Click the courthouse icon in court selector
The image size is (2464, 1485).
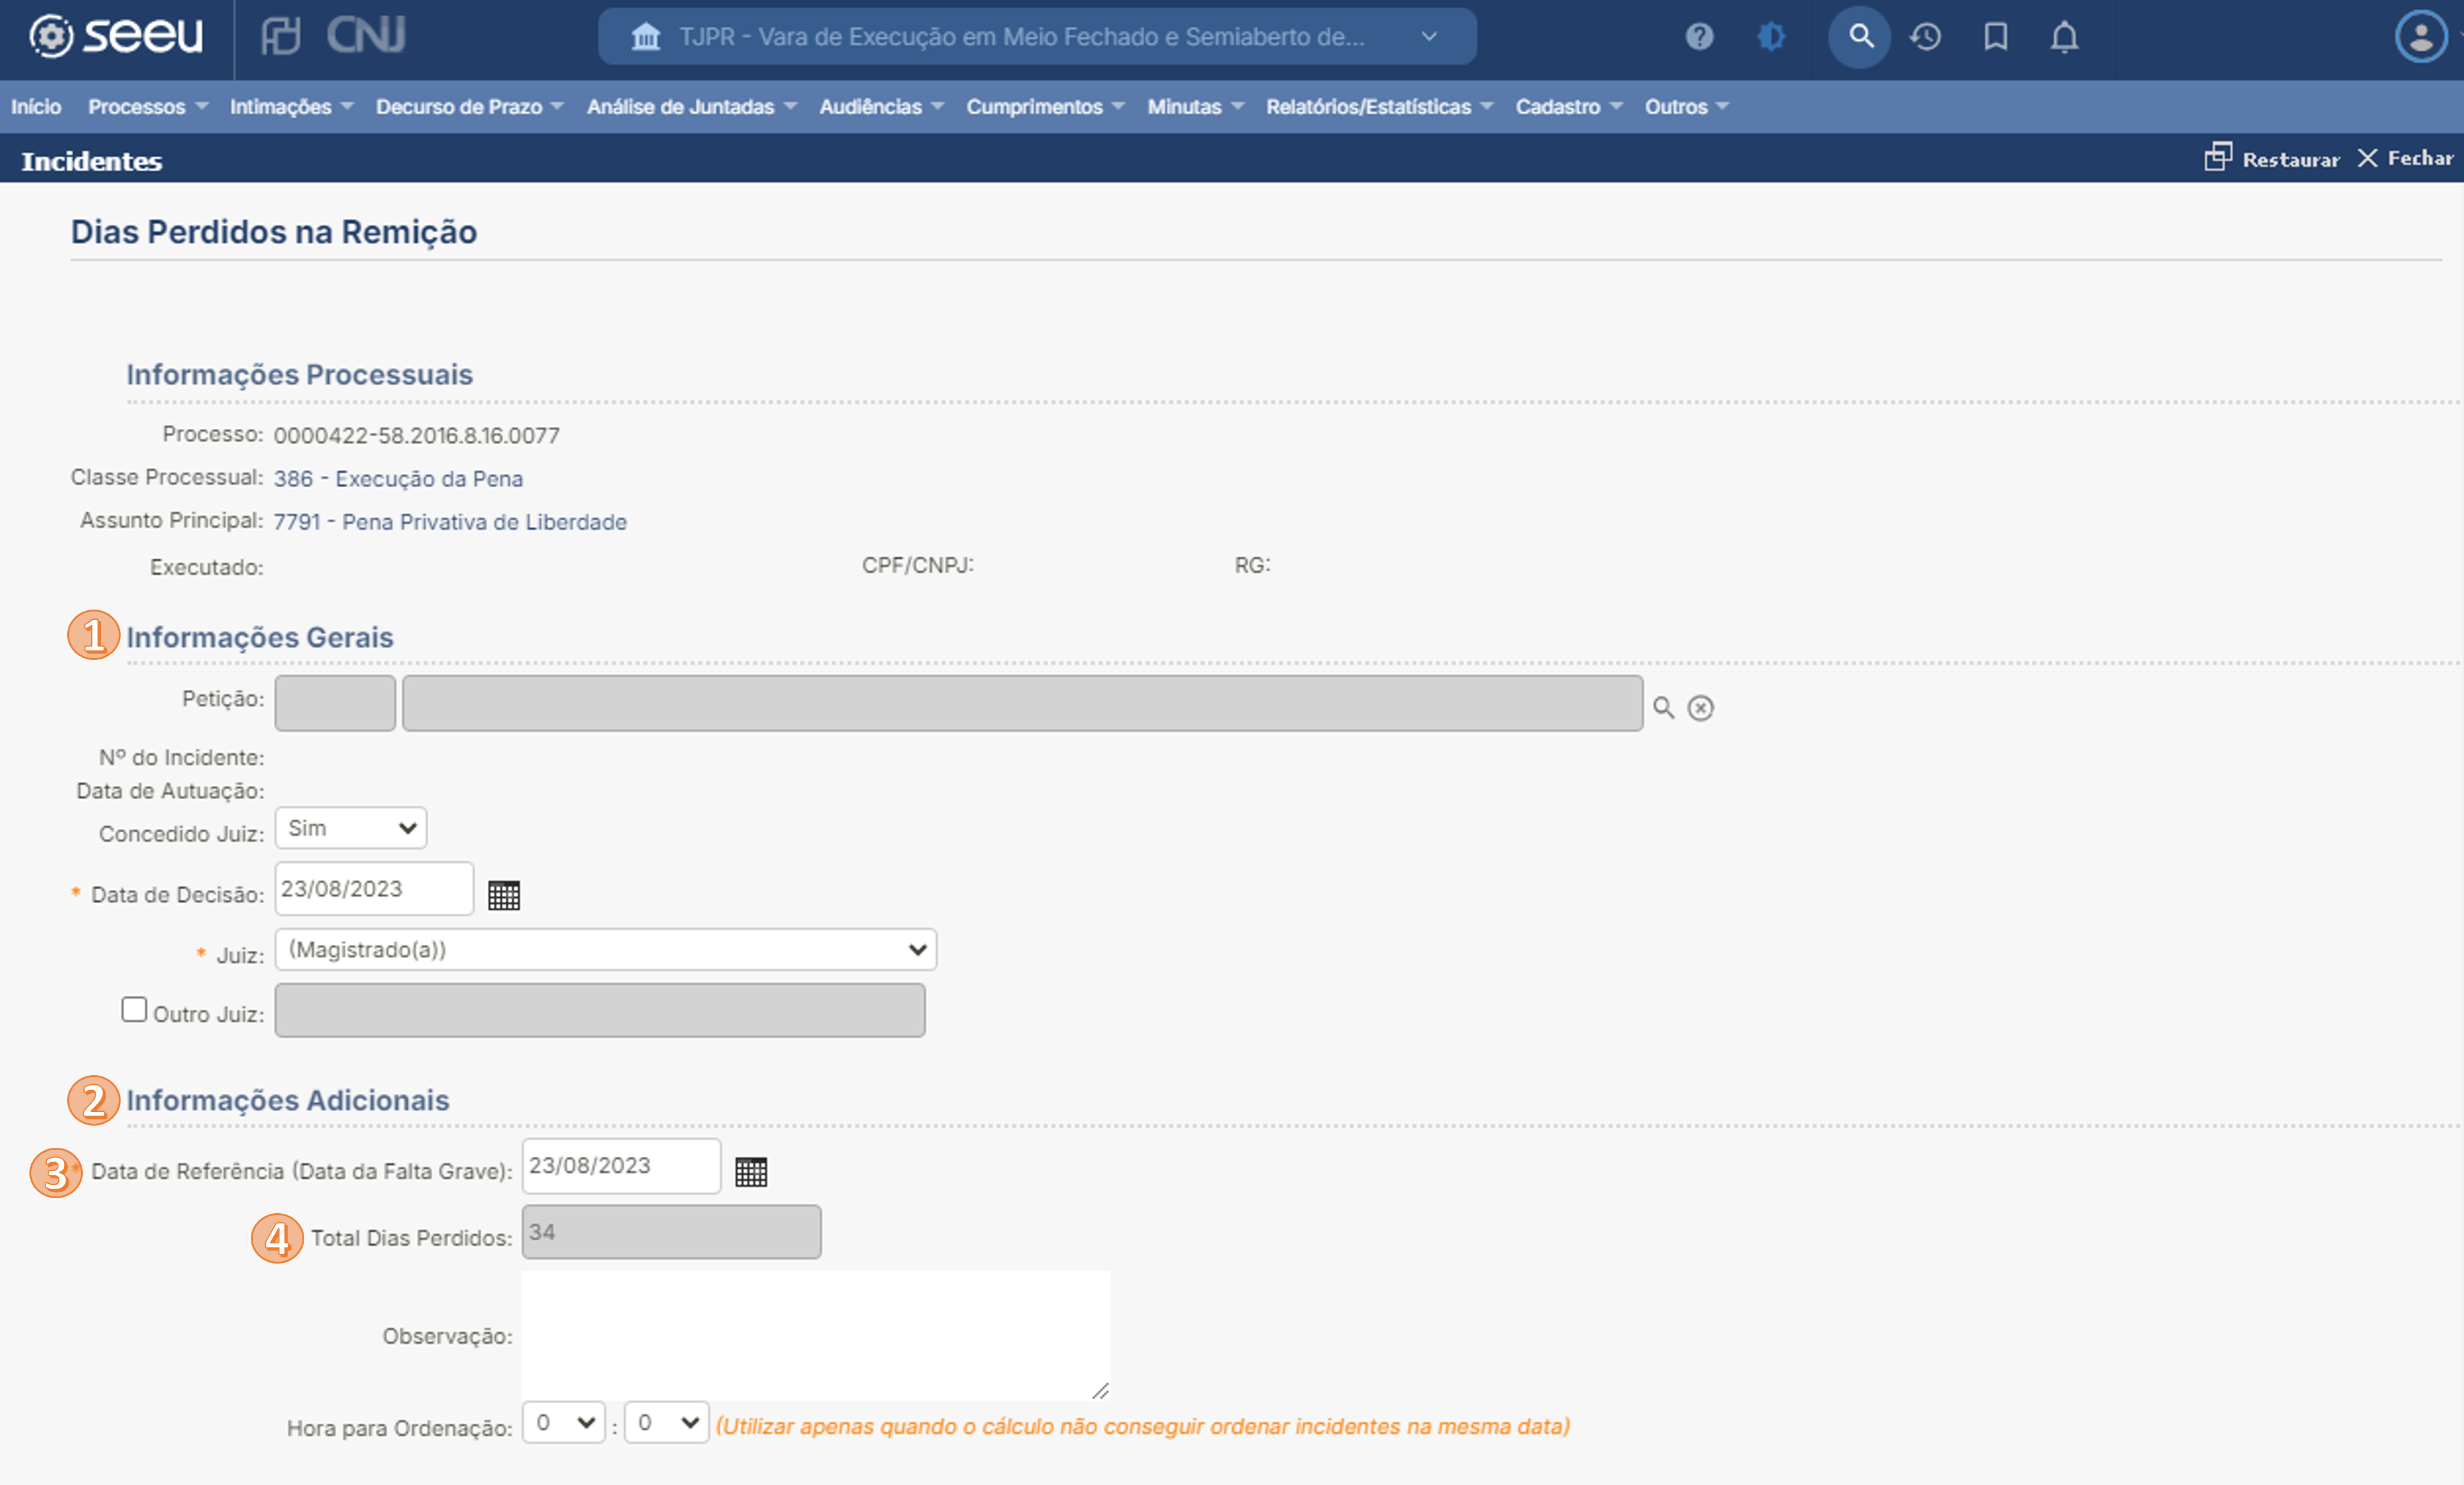tap(646, 37)
